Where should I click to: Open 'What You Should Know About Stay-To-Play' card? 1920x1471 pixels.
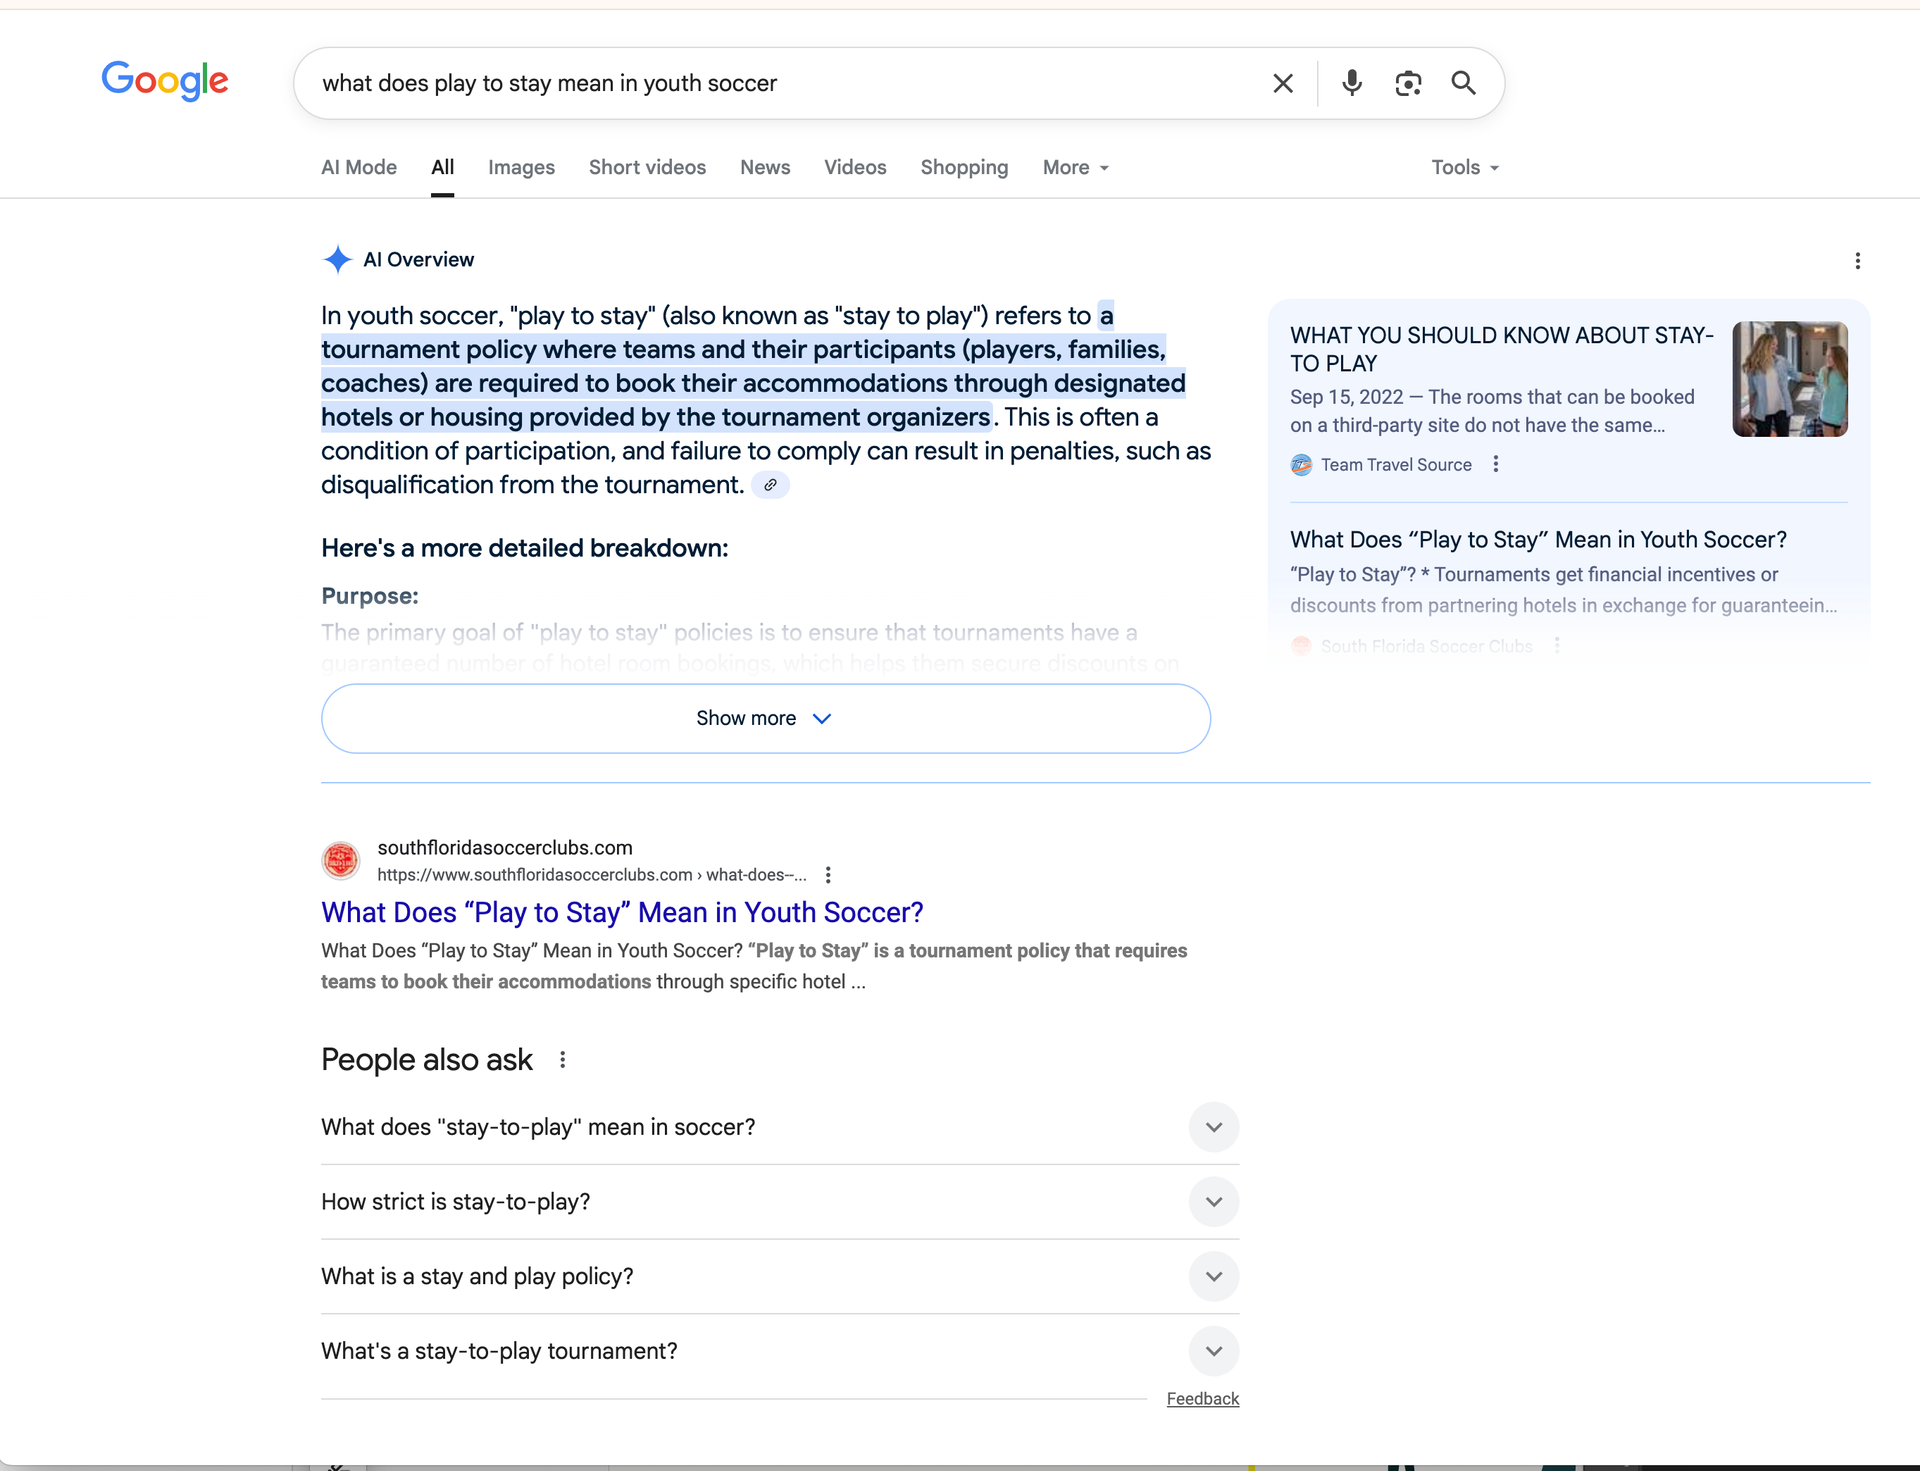[x=1502, y=349]
